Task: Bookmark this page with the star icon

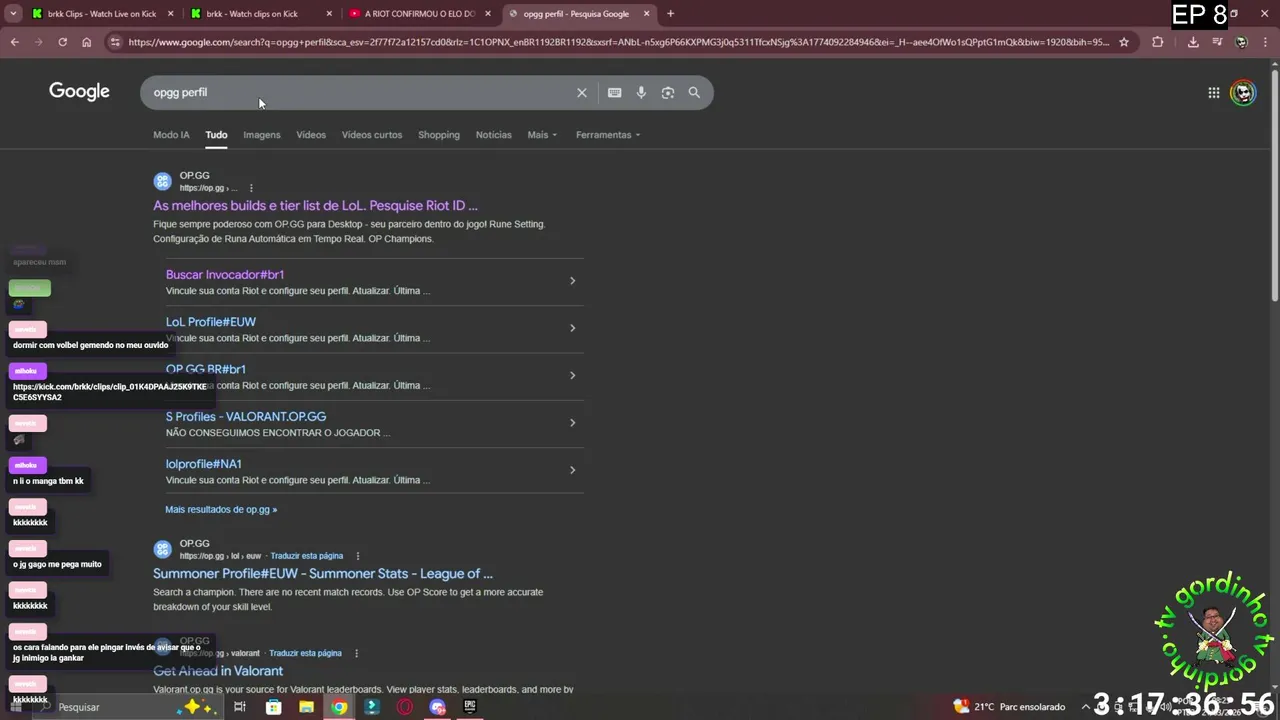Action: click(x=1124, y=42)
